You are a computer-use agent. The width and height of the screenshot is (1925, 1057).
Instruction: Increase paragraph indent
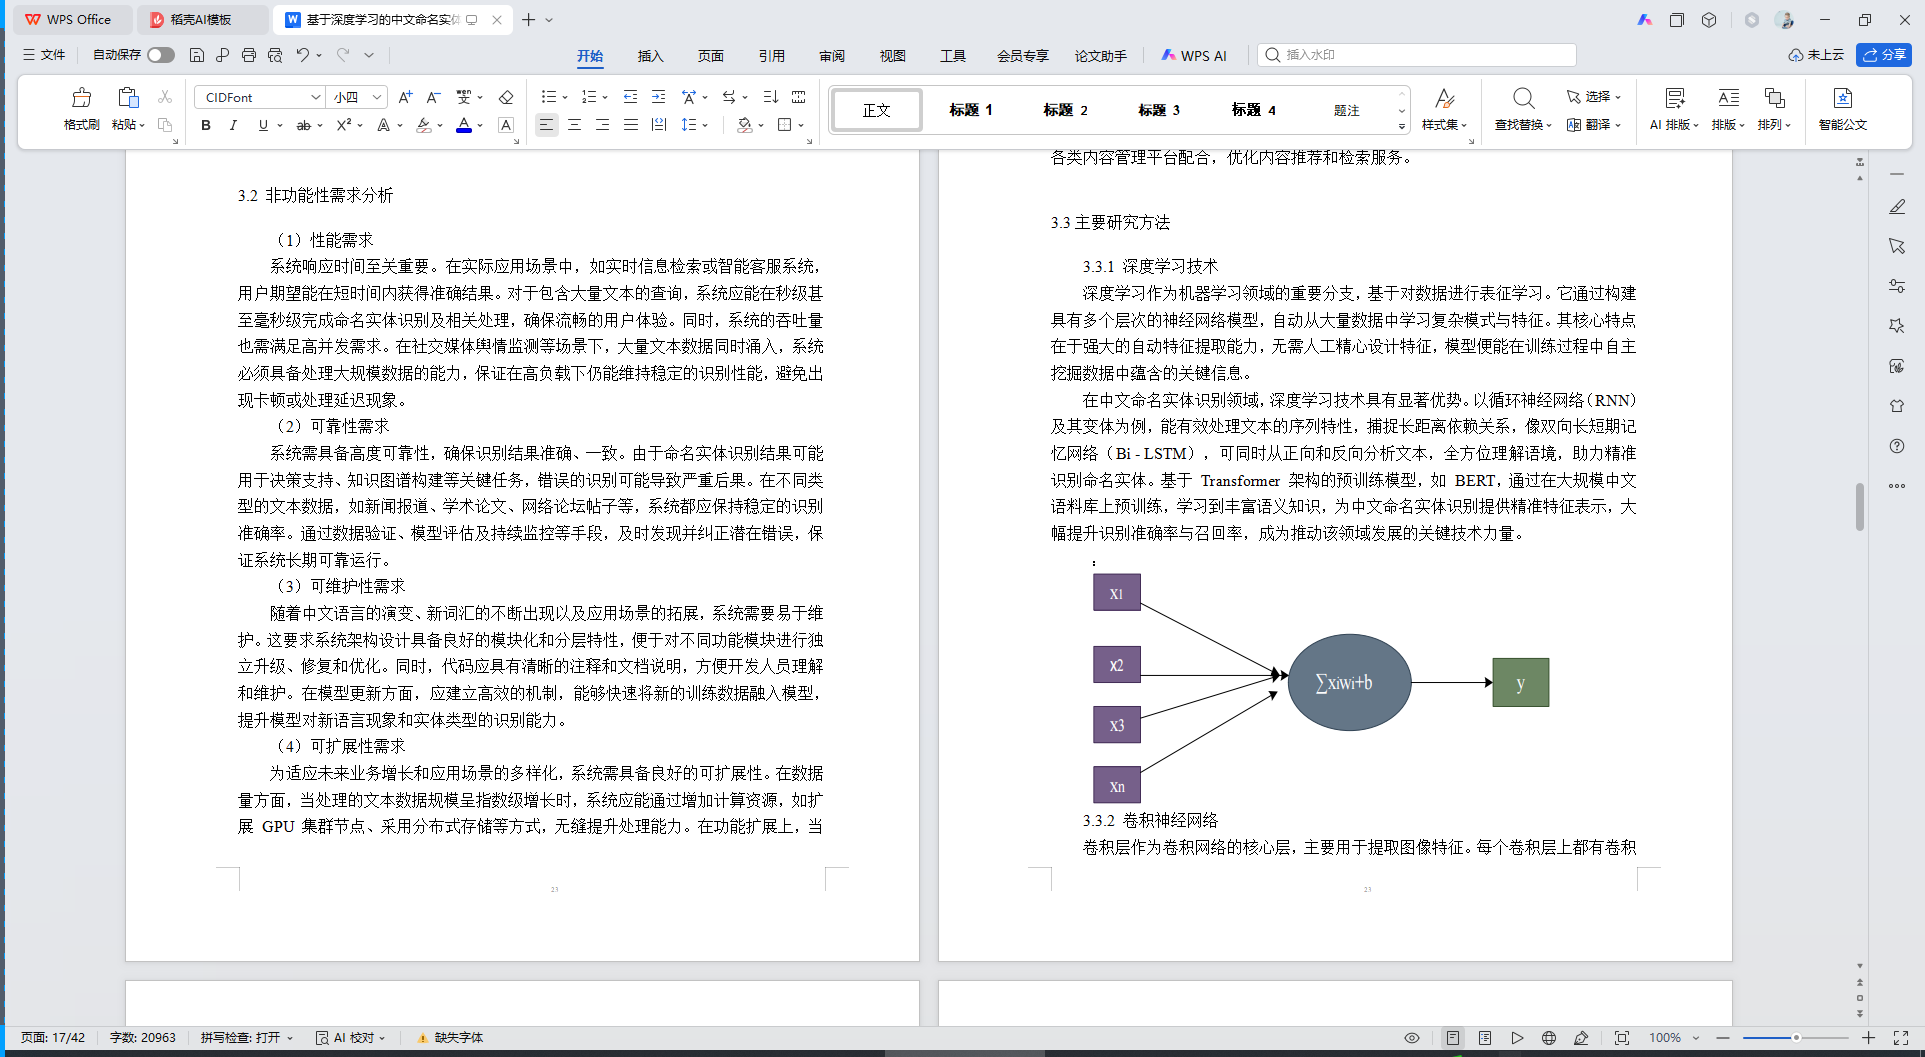tap(658, 97)
